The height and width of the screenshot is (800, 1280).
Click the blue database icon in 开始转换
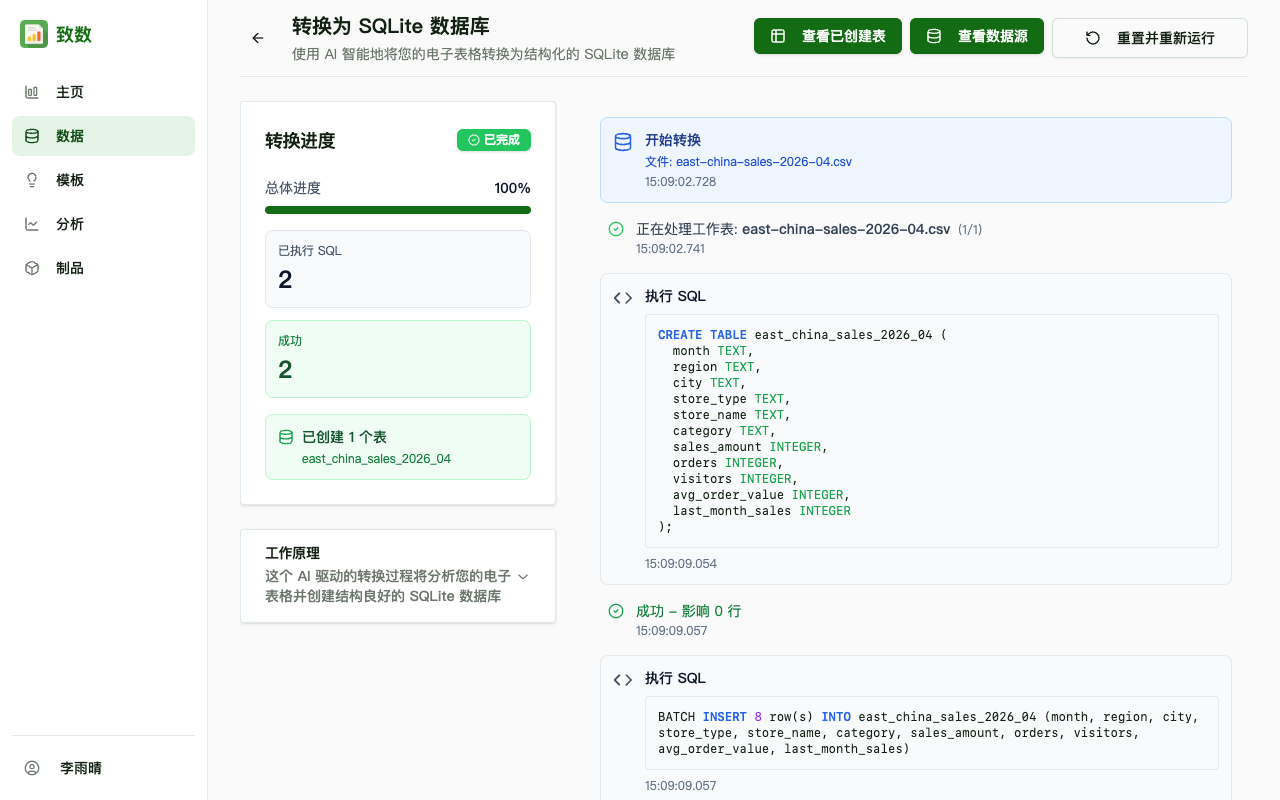point(623,142)
